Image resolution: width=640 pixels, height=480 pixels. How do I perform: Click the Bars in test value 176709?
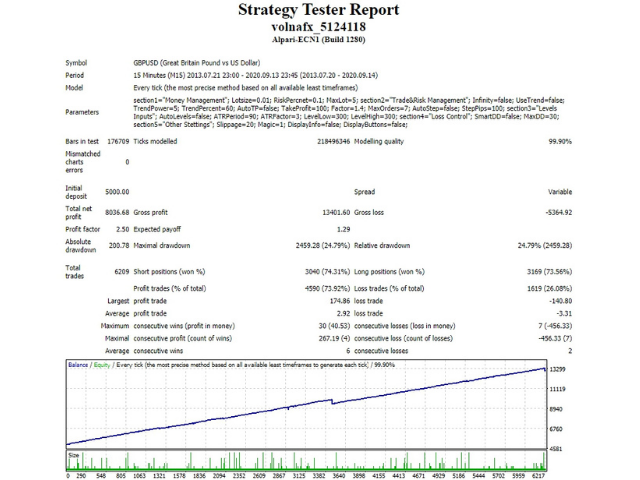[x=118, y=142]
